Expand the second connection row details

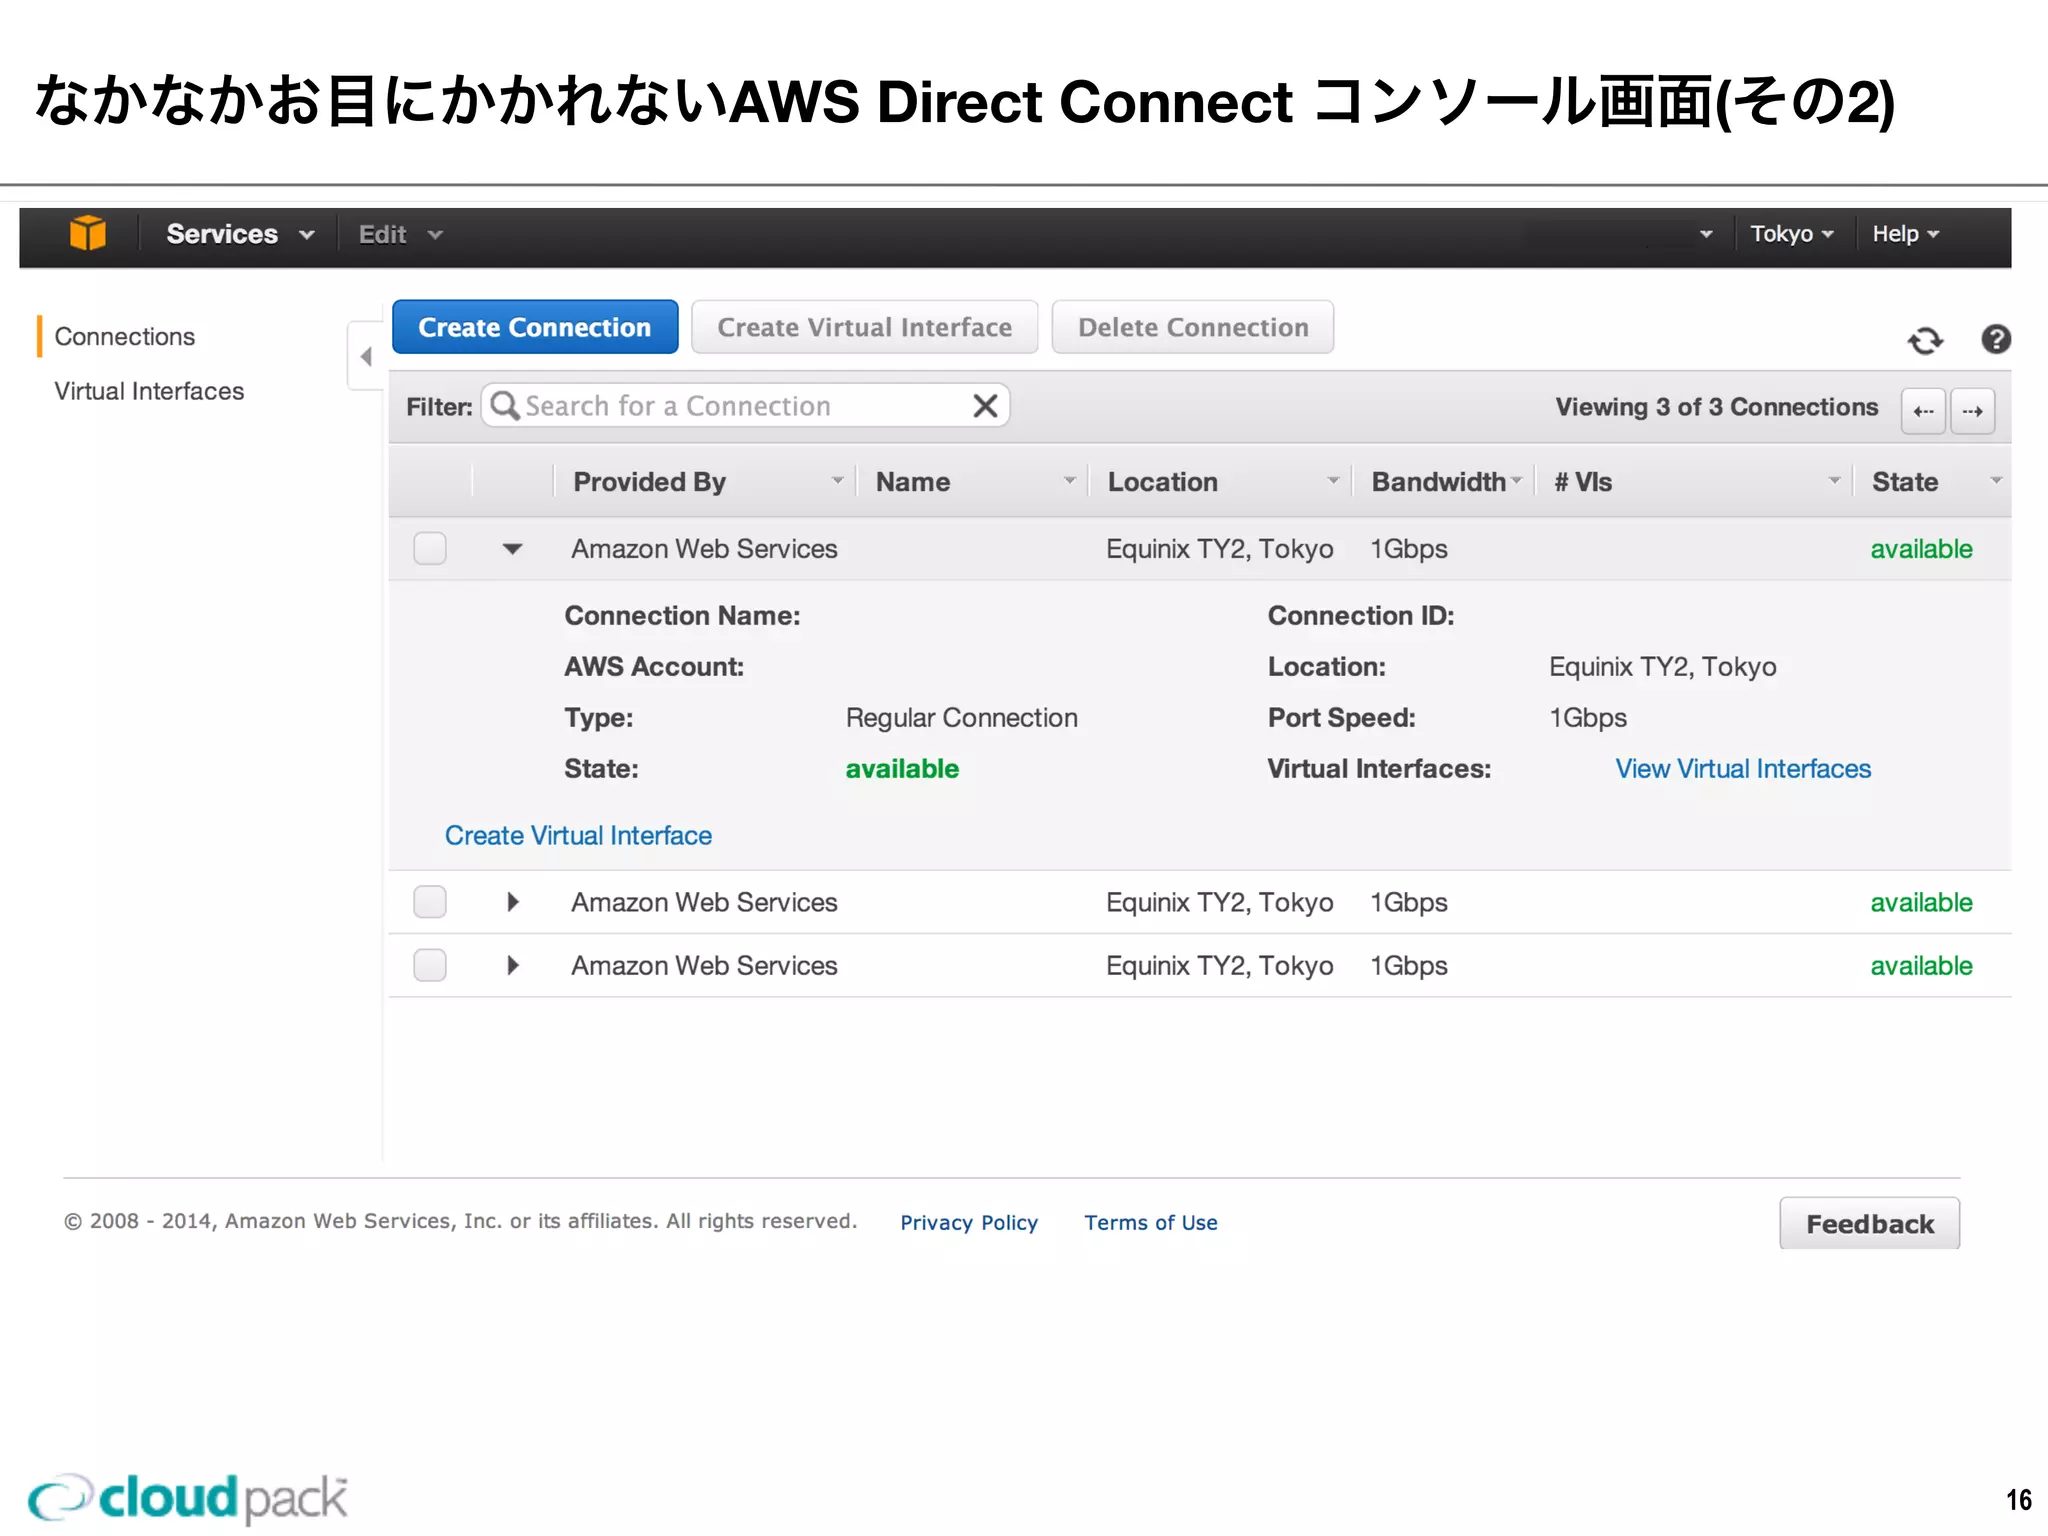pyautogui.click(x=513, y=902)
